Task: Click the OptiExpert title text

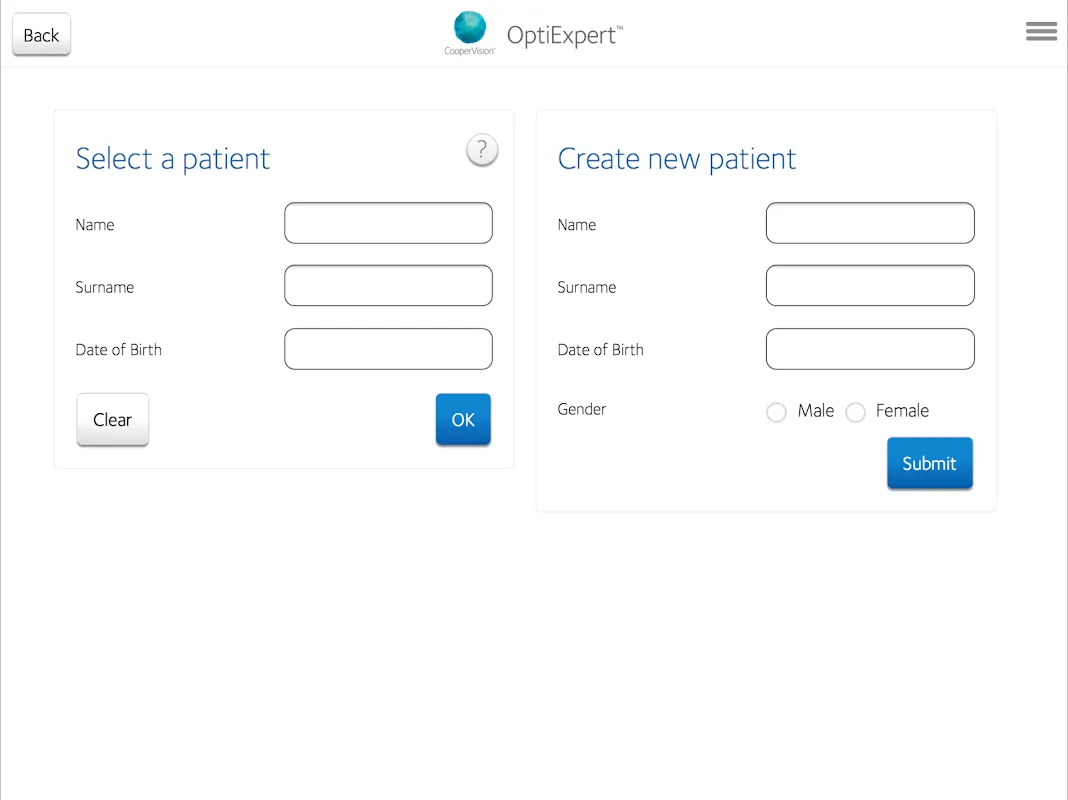Action: click(565, 35)
